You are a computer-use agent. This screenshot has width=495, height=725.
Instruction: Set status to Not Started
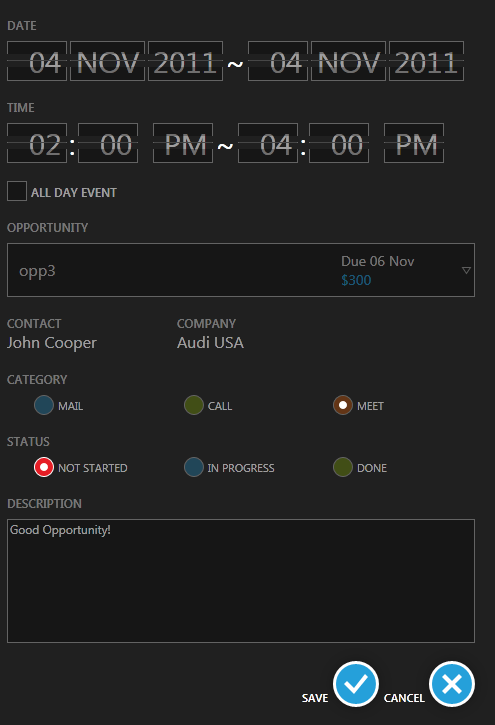pyautogui.click(x=44, y=467)
